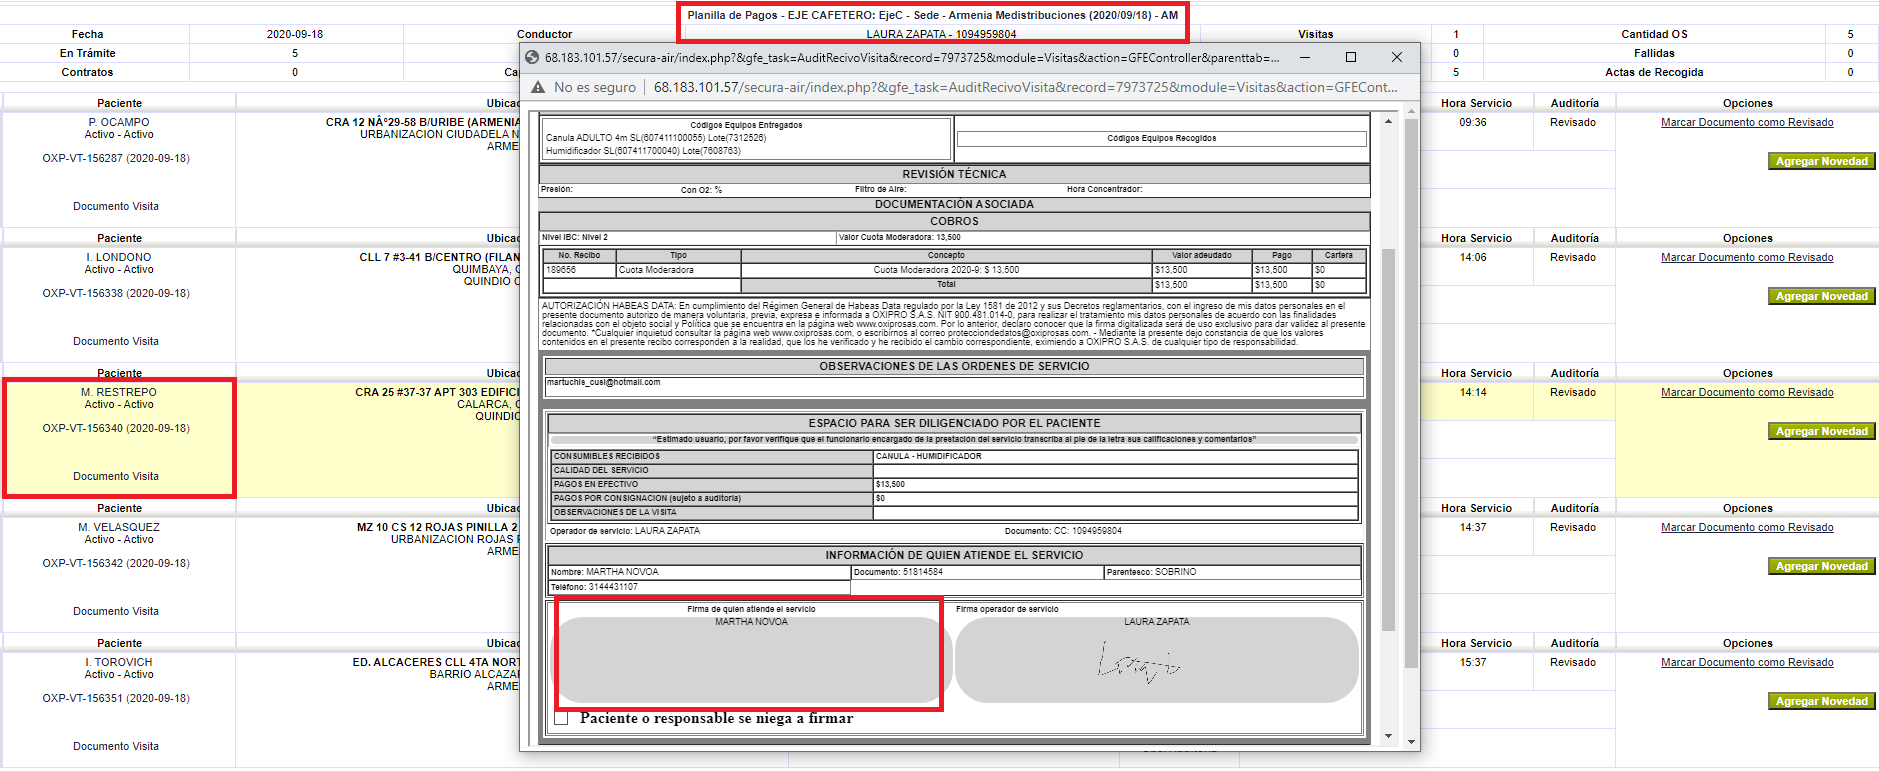The image size is (1879, 772).
Task: Mark M. VELASQUEZ document as Revisado
Action: (x=1747, y=527)
